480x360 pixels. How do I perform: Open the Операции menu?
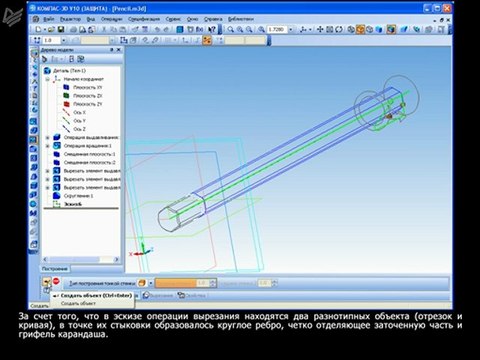(112, 19)
